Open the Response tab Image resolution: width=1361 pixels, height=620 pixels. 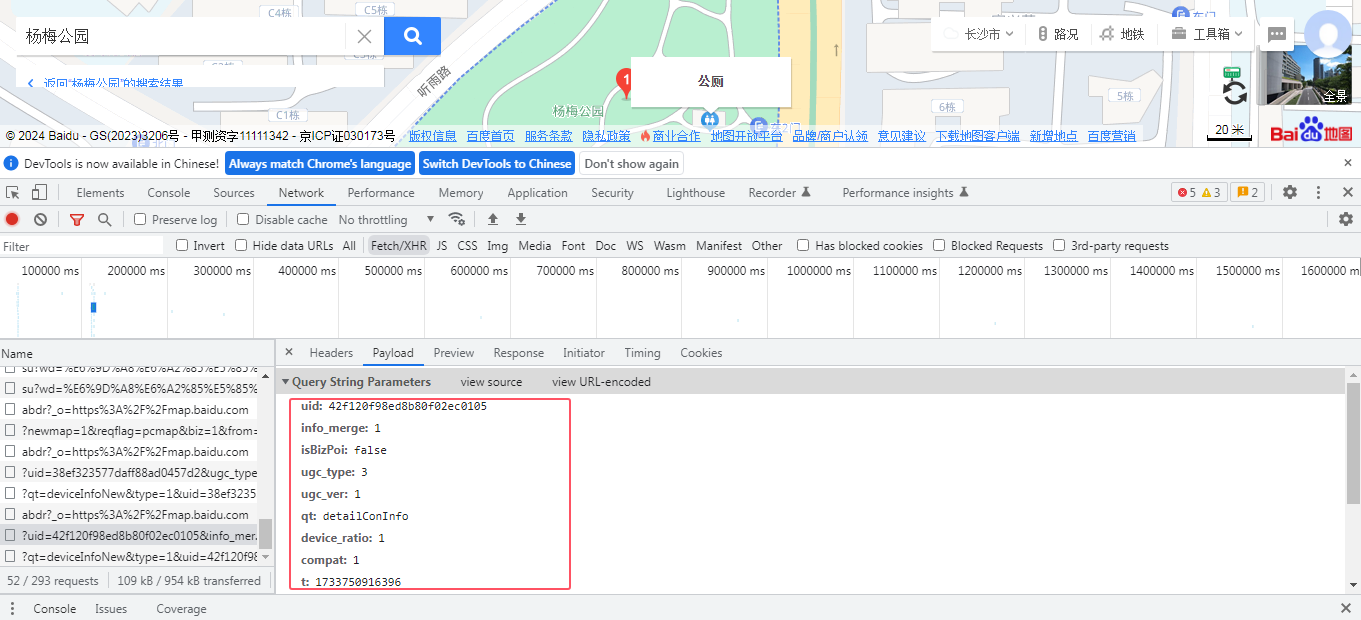pyautogui.click(x=519, y=353)
